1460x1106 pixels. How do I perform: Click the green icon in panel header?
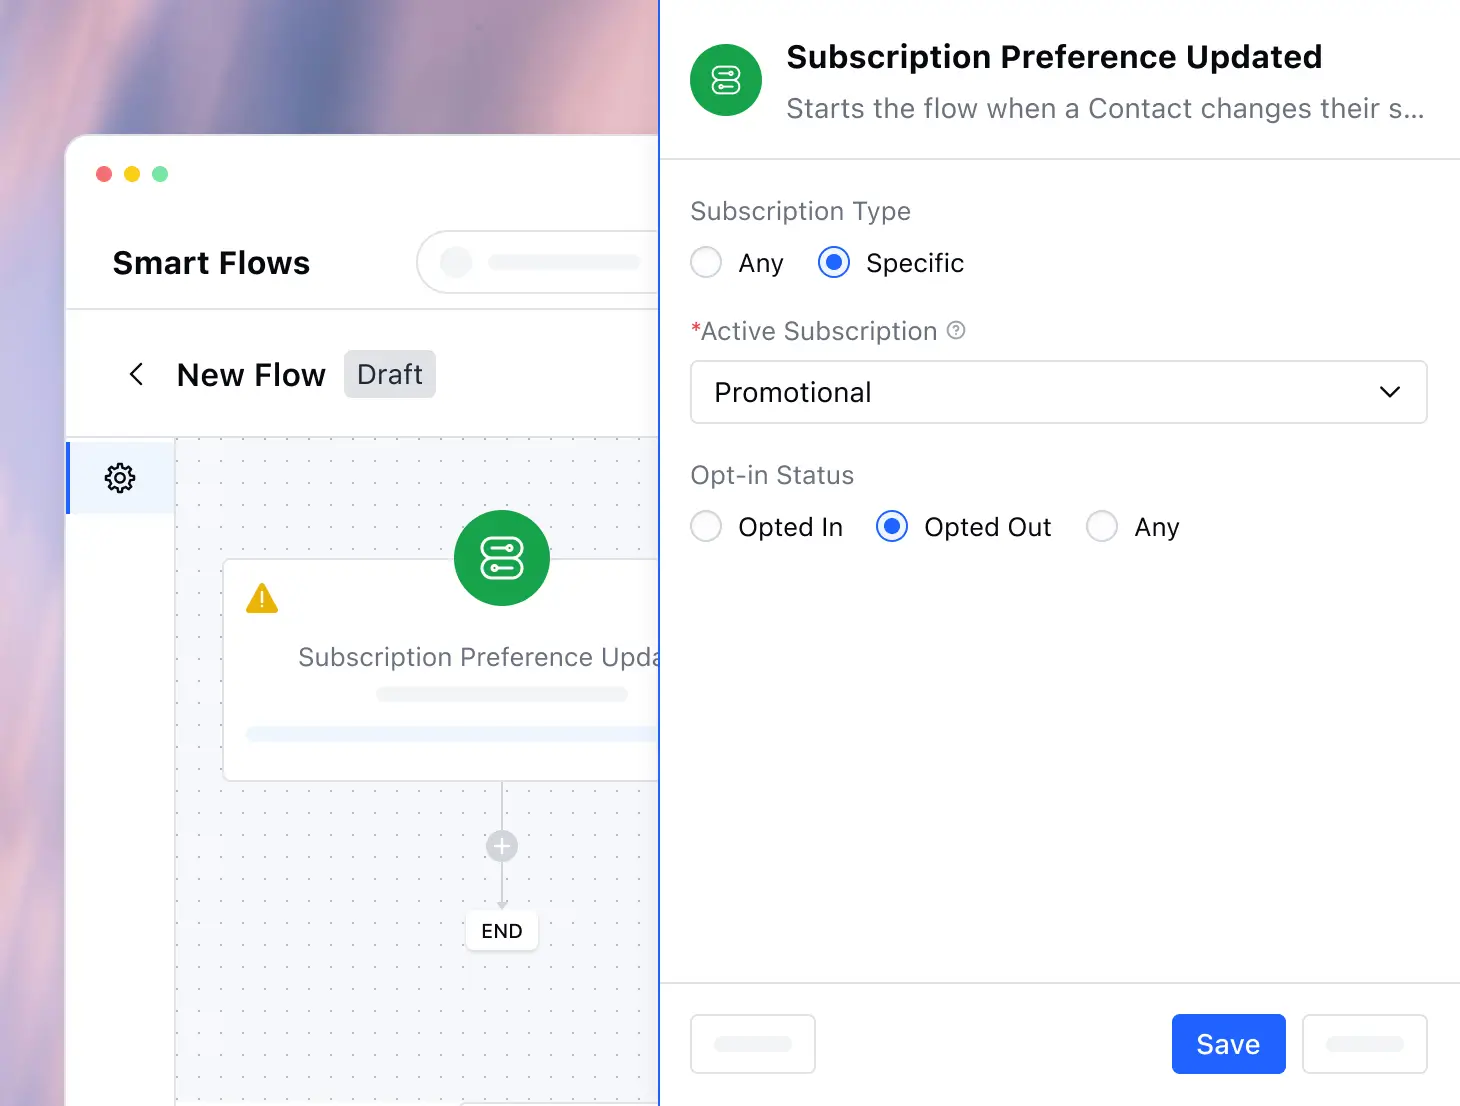[x=726, y=80]
